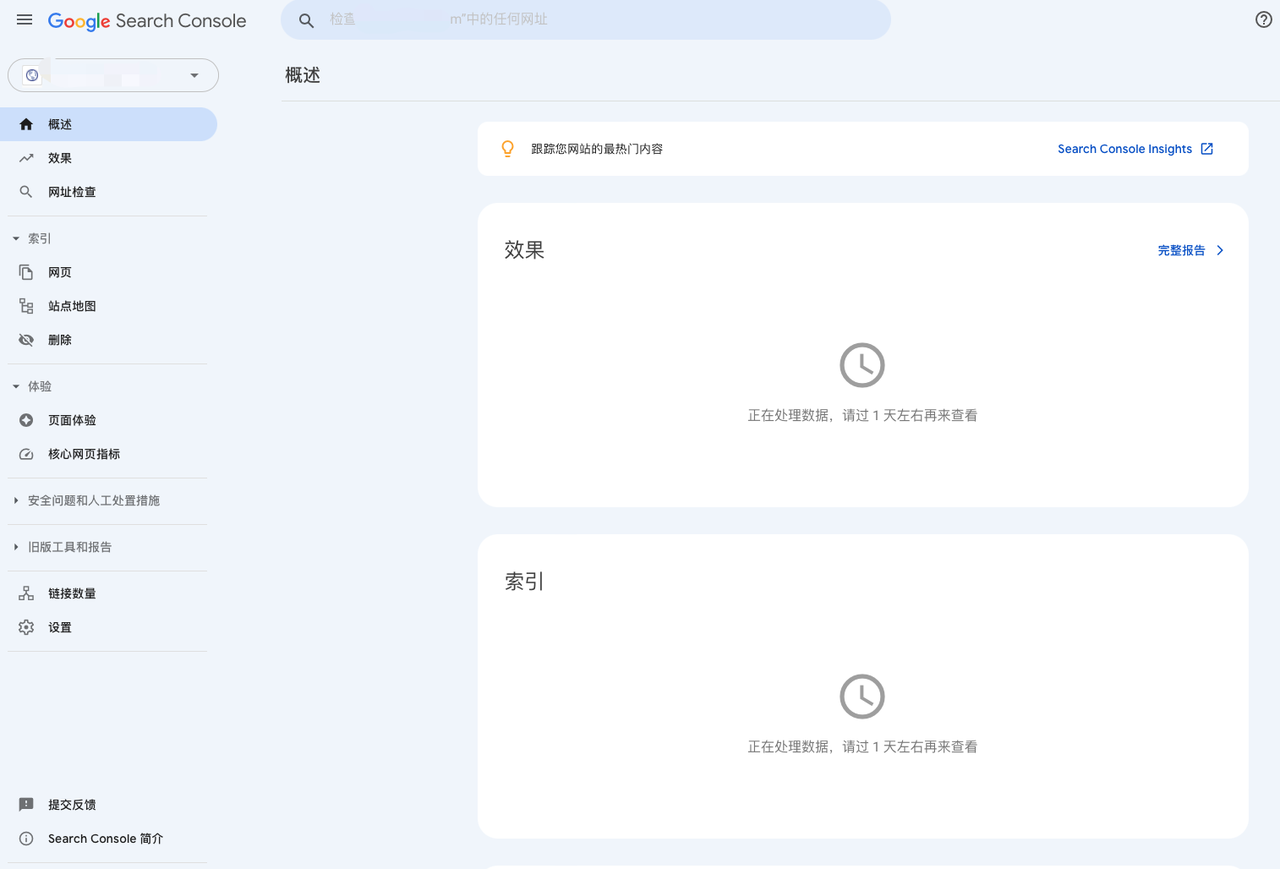This screenshot has width=1280, height=869.
Task: Click the gear icon beside 设置
Action: (x=26, y=627)
